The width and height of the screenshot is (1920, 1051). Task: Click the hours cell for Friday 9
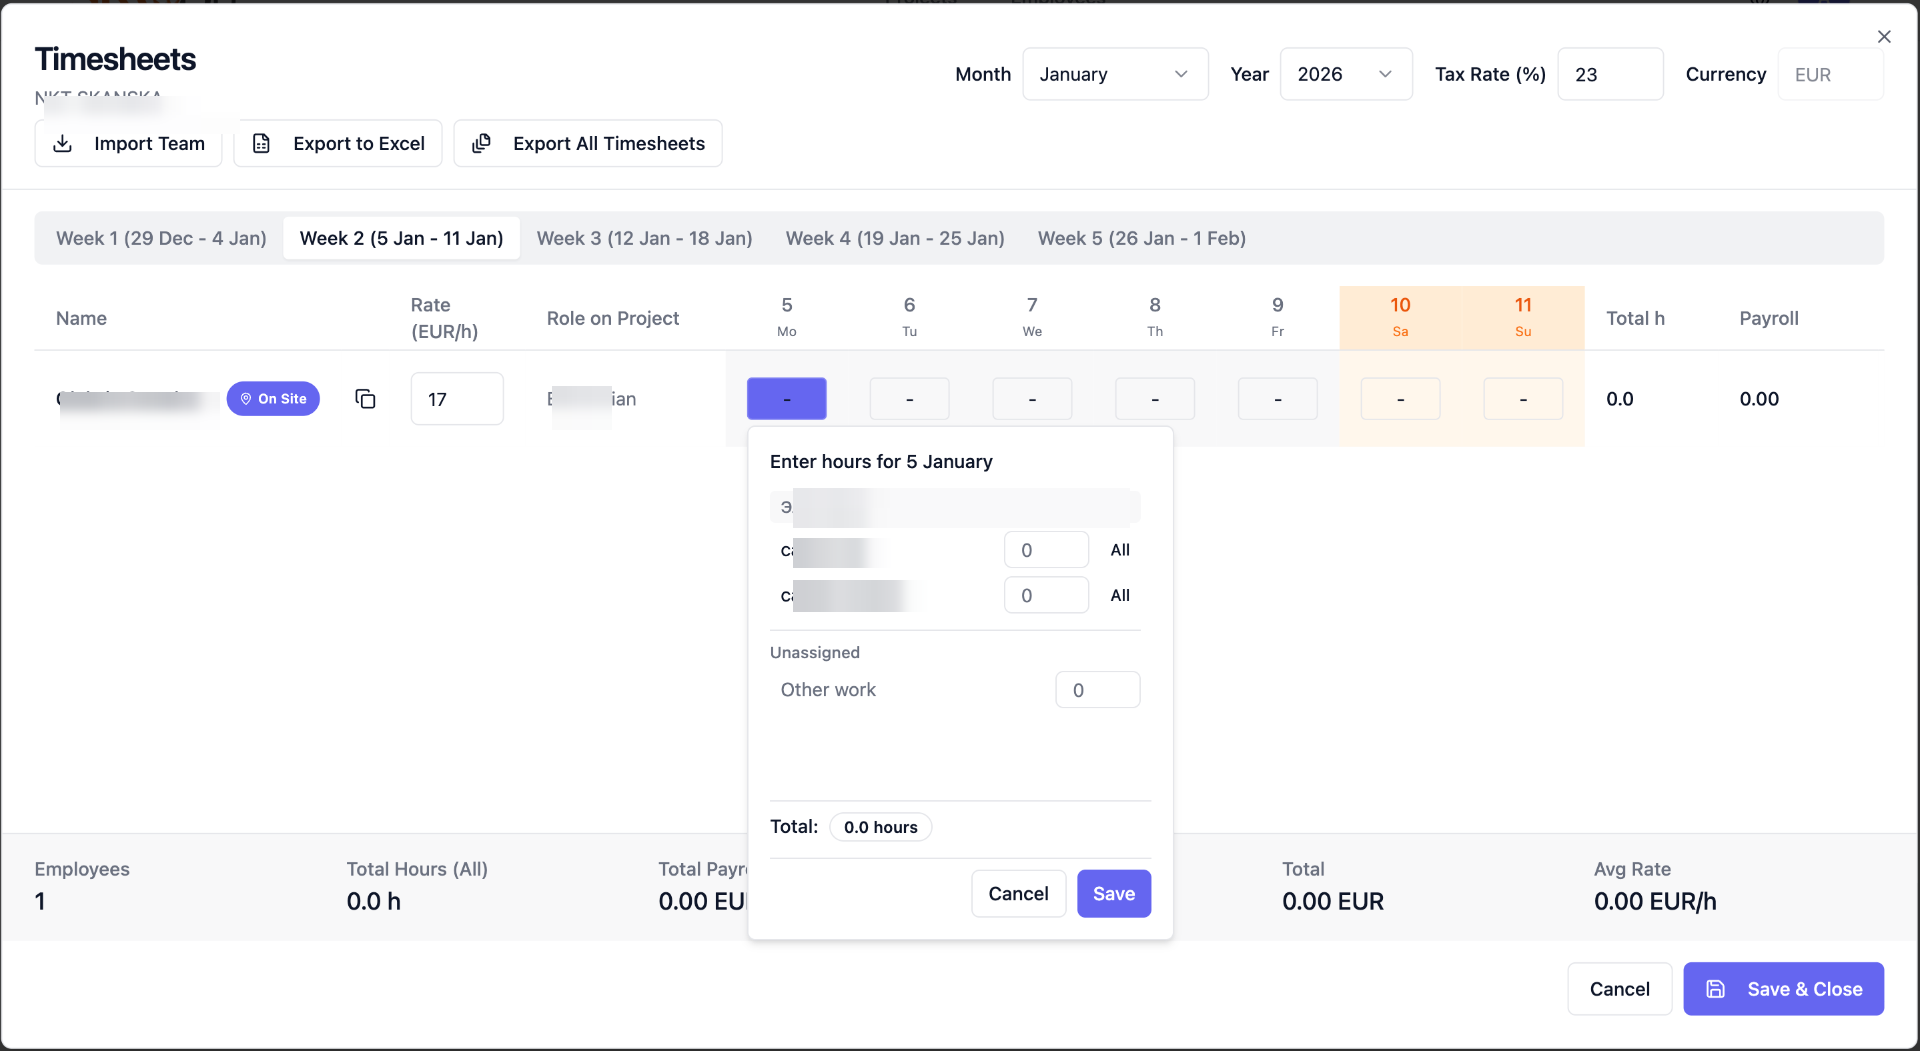pos(1277,399)
